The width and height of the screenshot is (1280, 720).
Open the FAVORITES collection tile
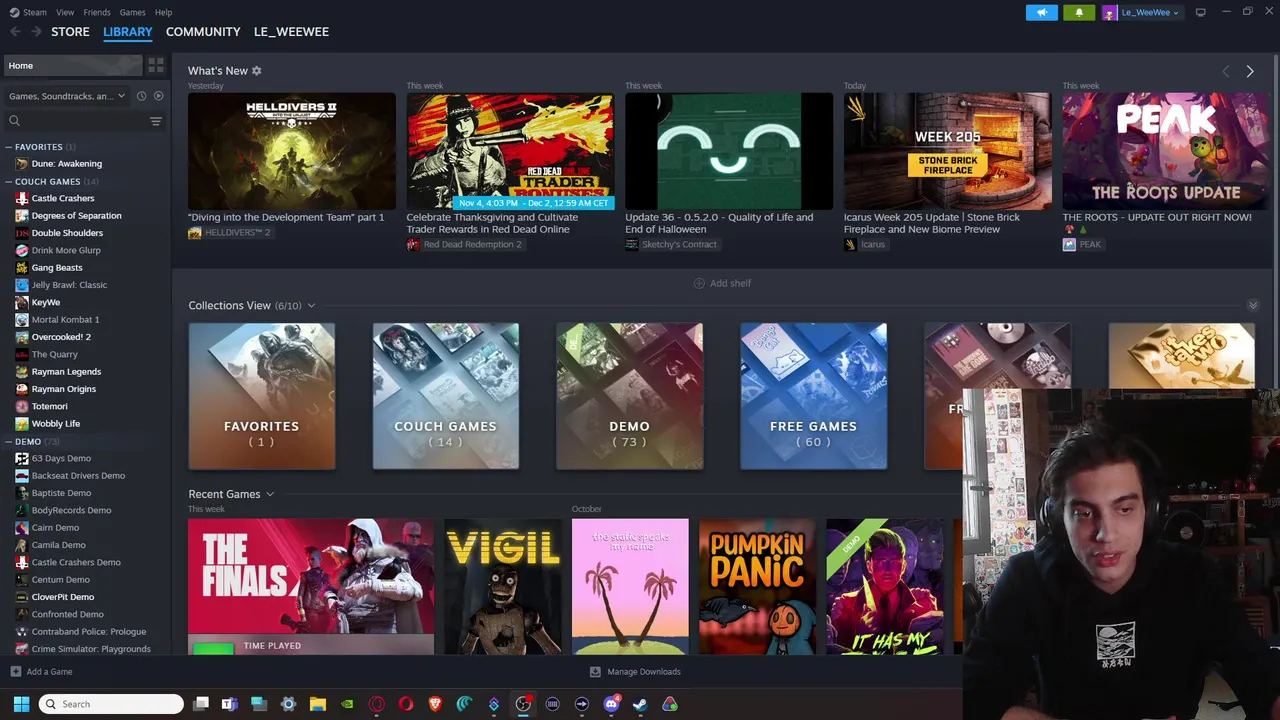(261, 396)
